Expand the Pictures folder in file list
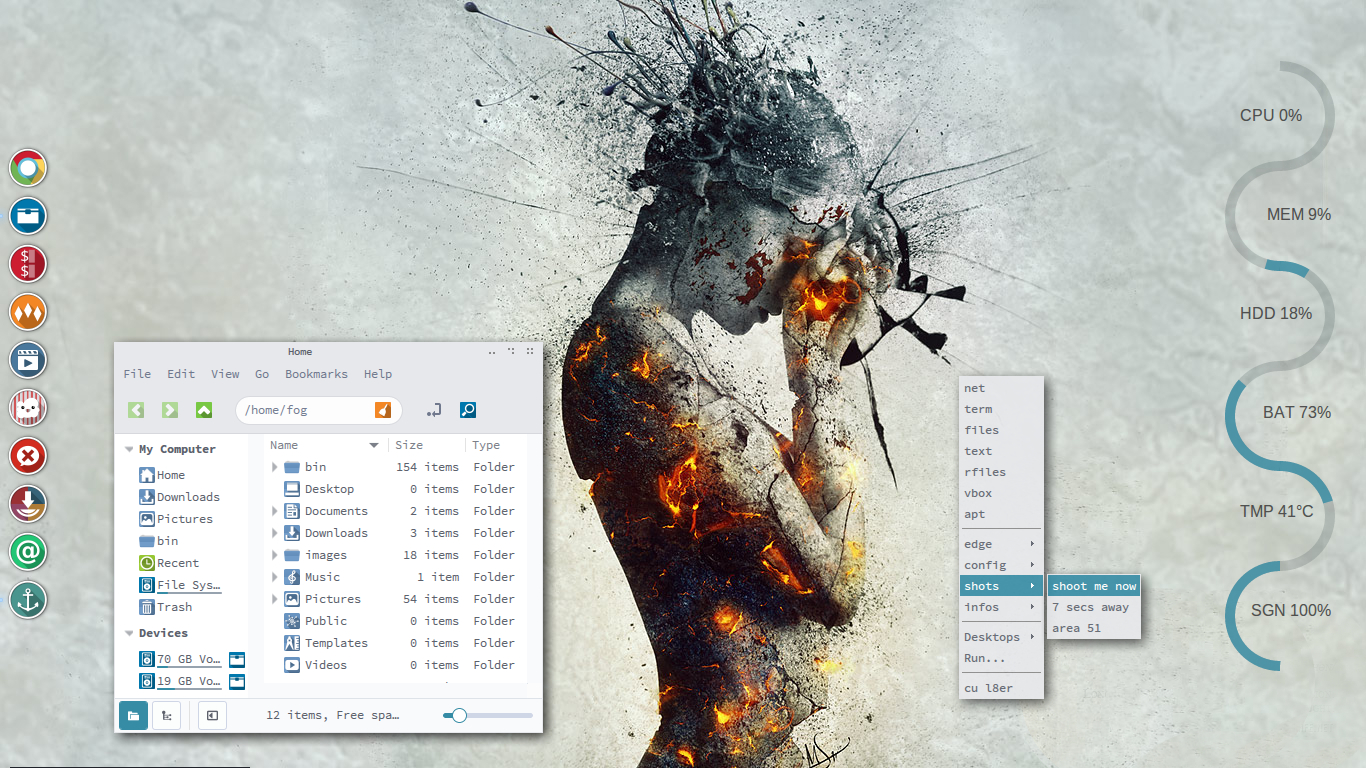1366x768 pixels. click(x=275, y=599)
